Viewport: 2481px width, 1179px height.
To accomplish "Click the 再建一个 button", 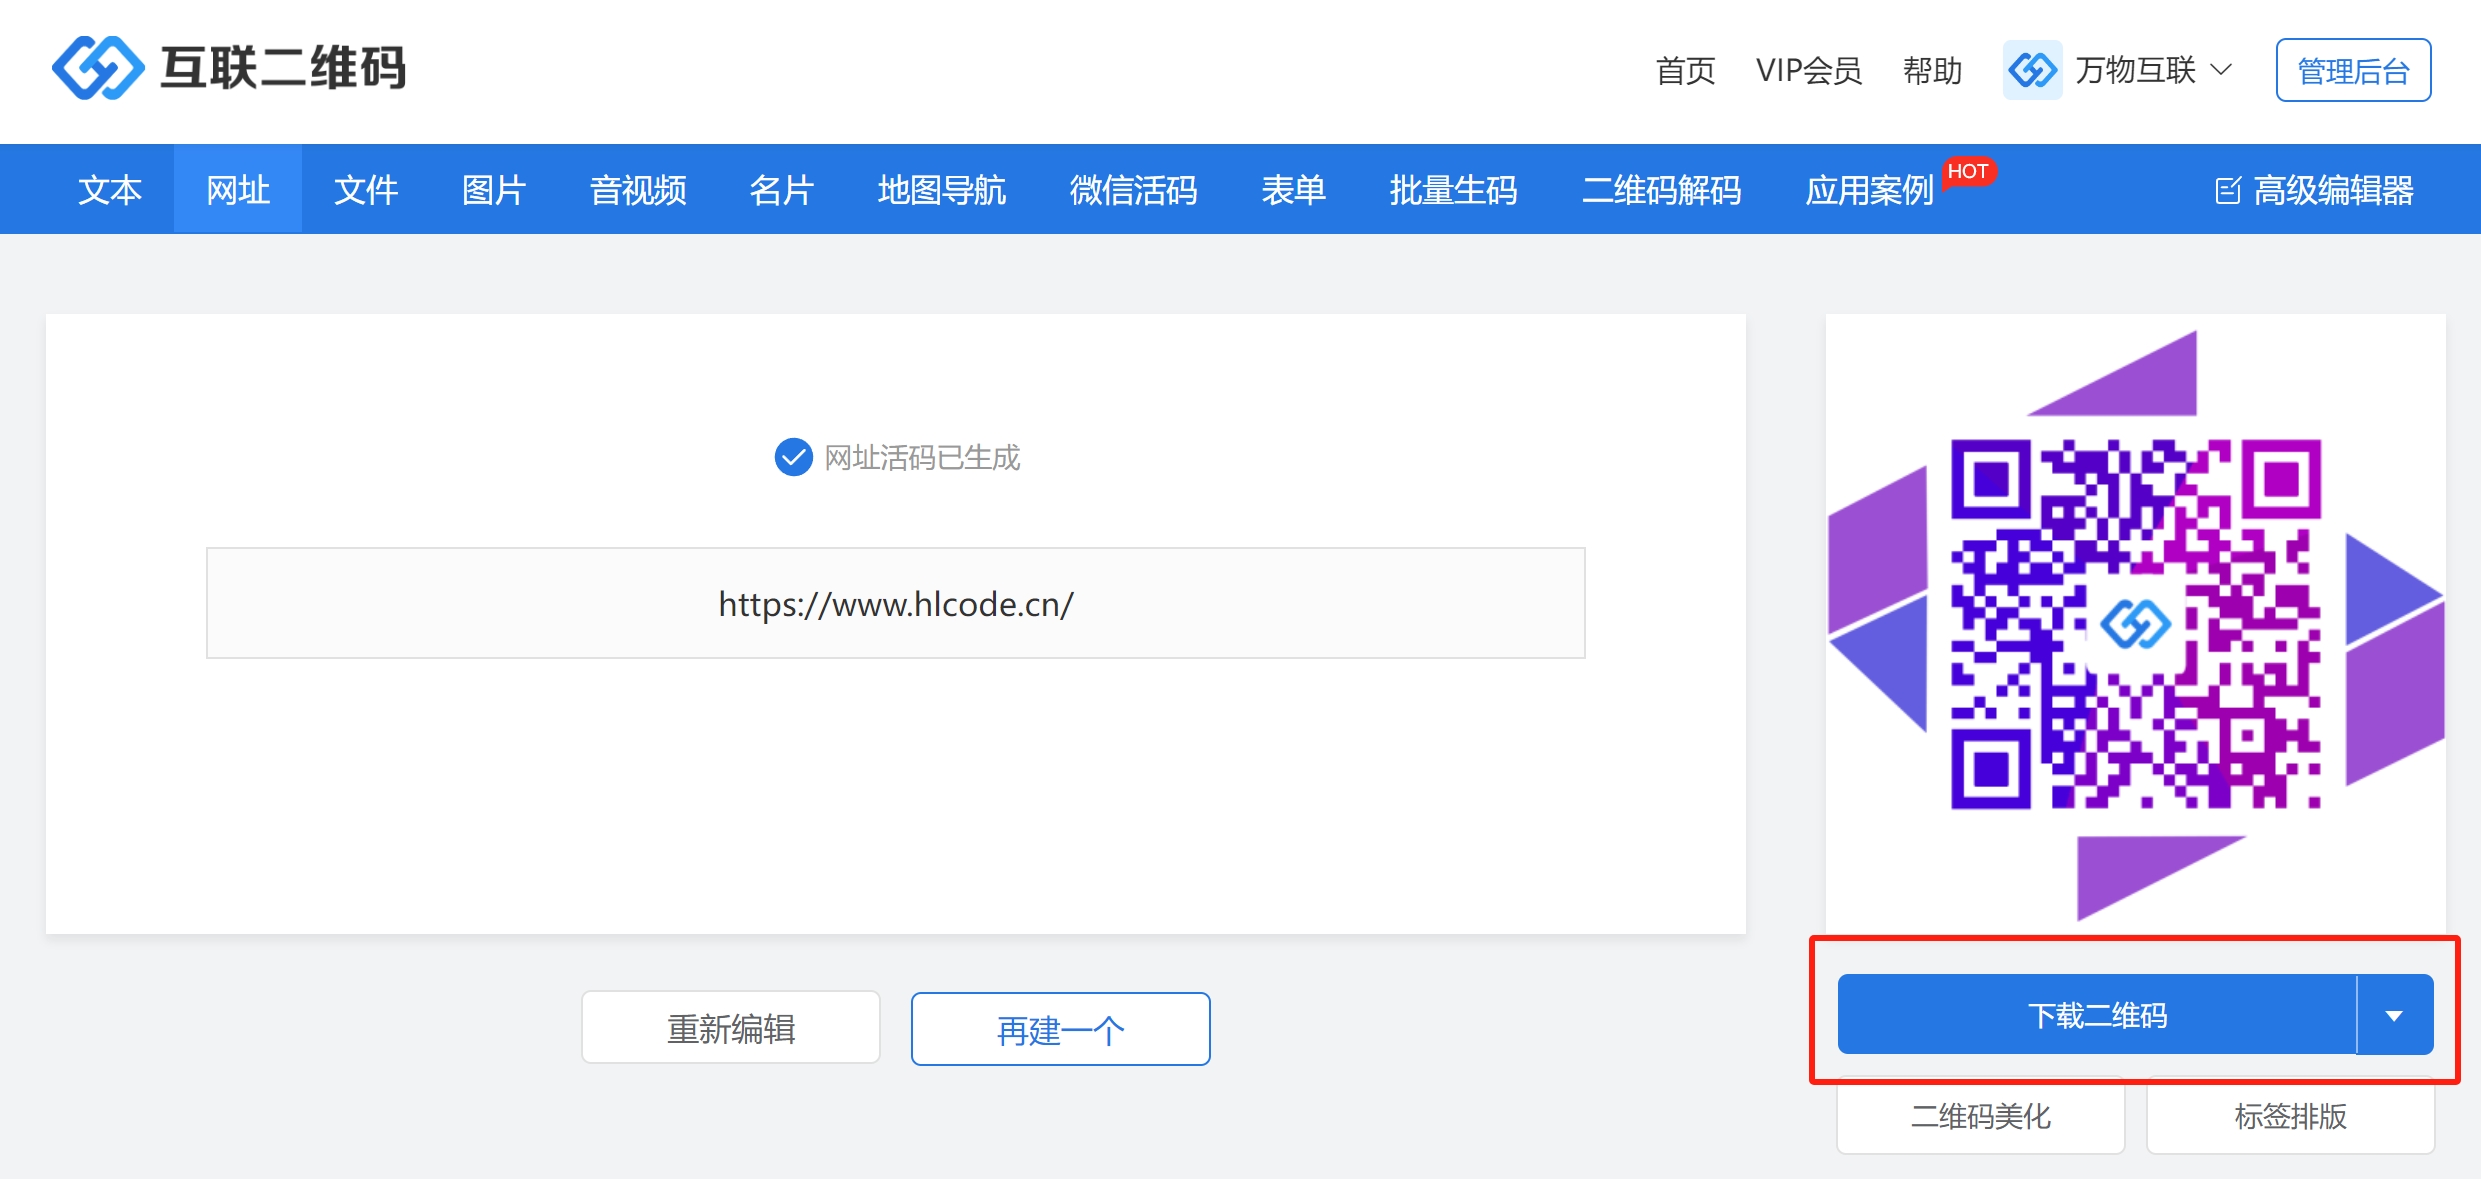I will (1061, 1029).
